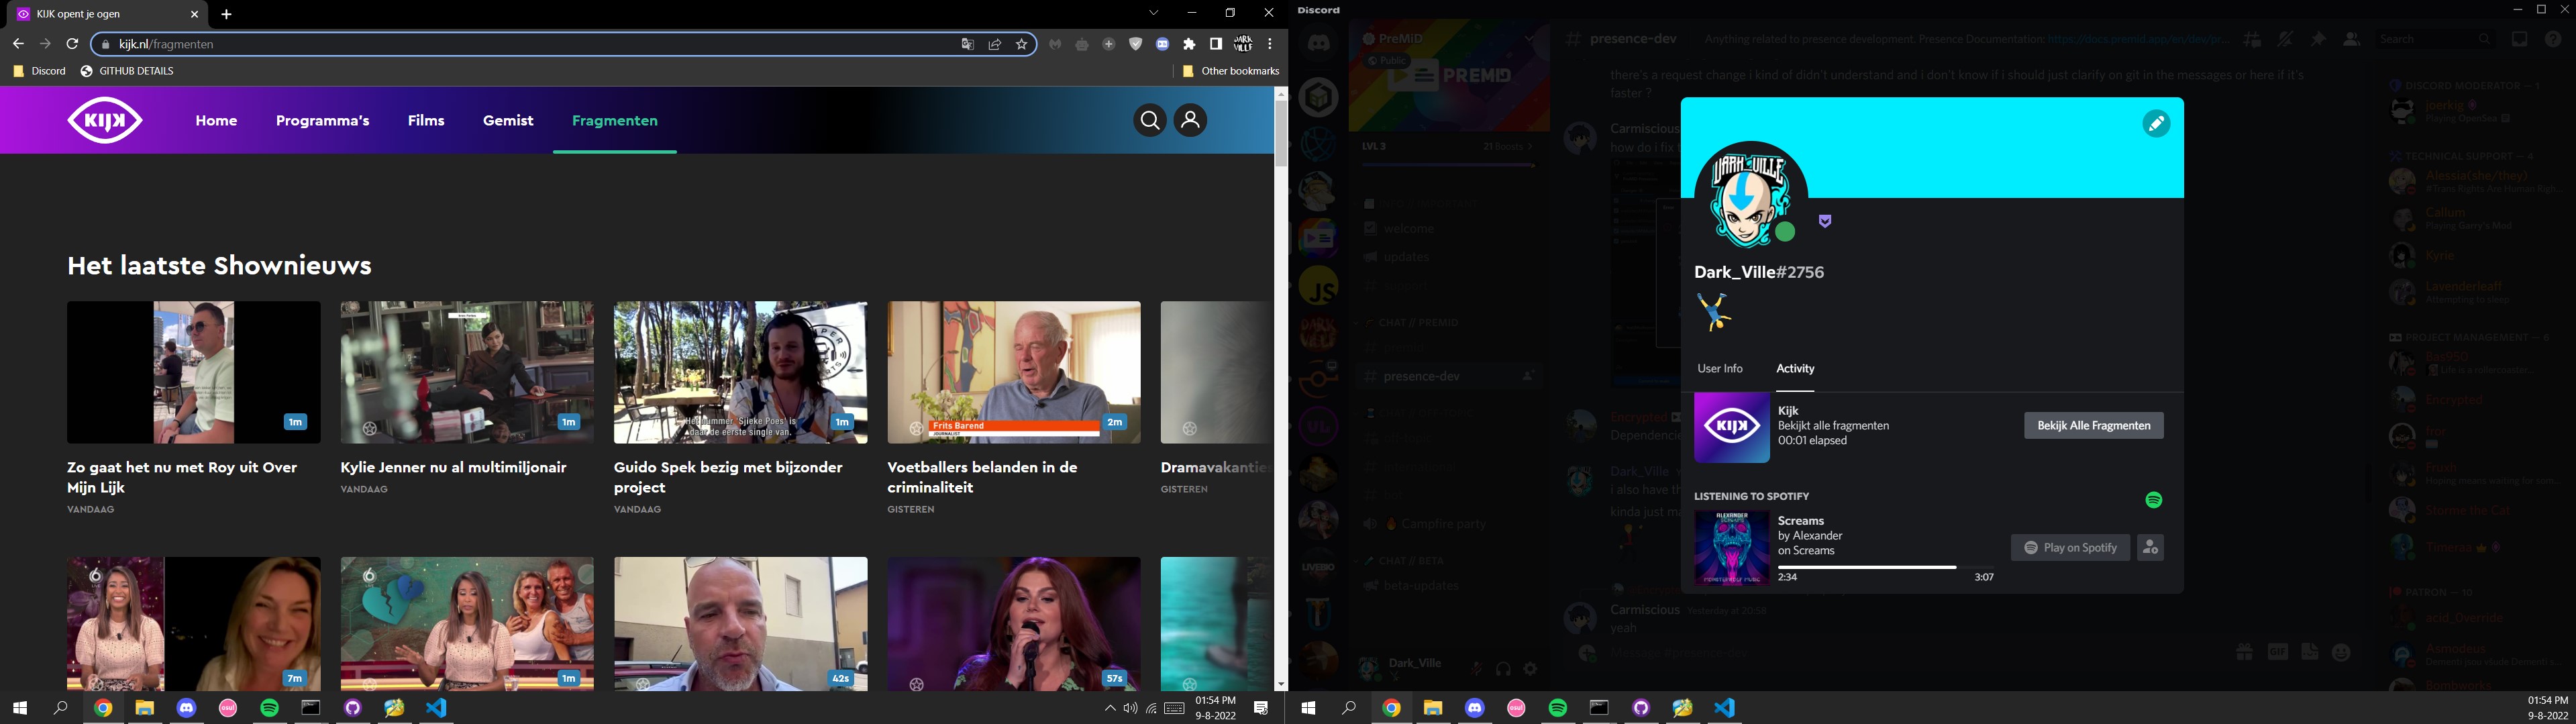Open Discord home direct messages icon
This screenshot has height=724, width=2576.
1319,44
